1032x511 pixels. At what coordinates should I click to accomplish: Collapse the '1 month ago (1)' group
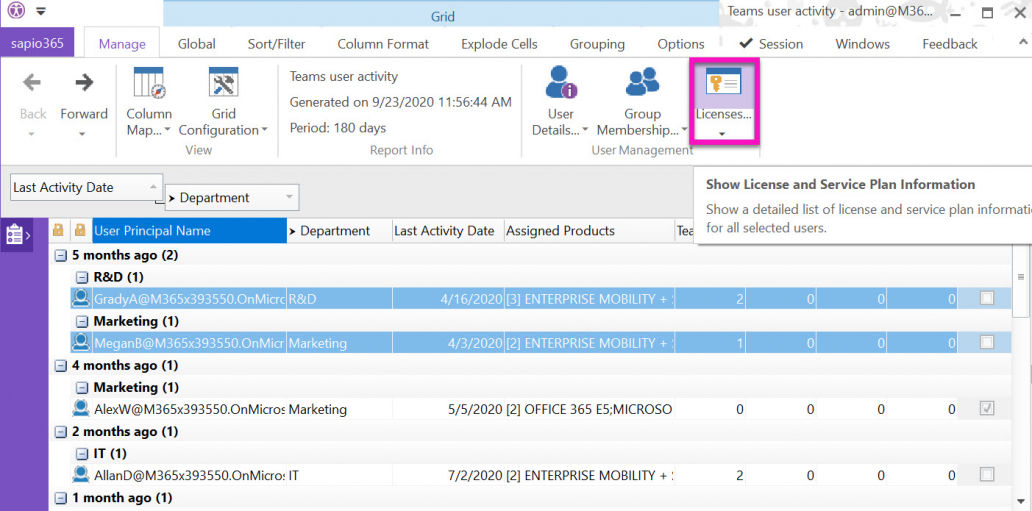pyautogui.click(x=61, y=497)
